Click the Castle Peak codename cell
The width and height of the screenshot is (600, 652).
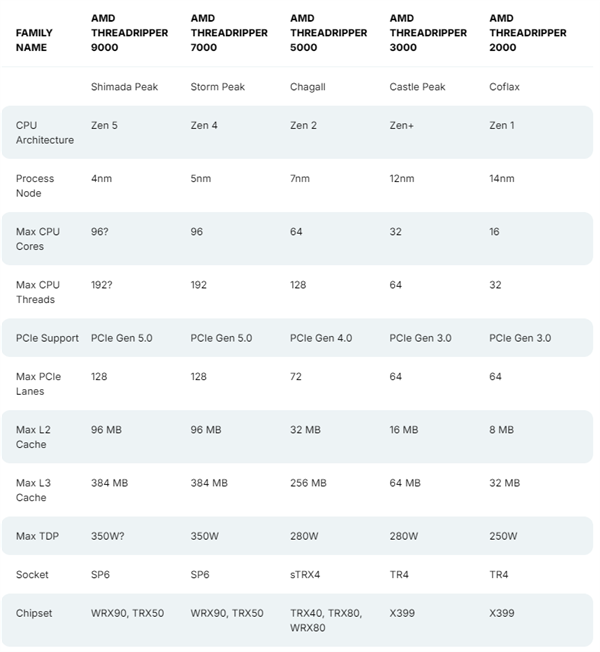pyautogui.click(x=419, y=87)
